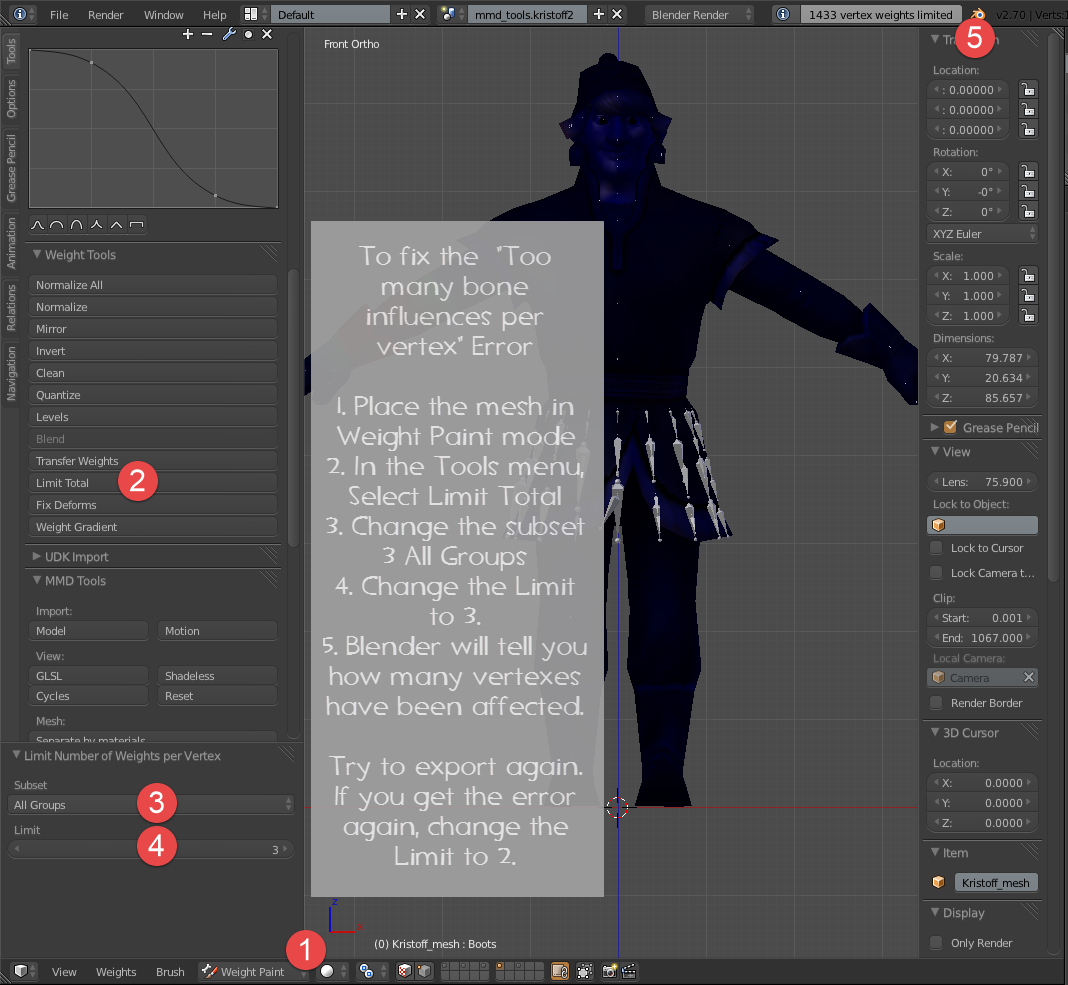Apply Root curve preset icon
Viewport: 1068px width, 985px height.
(x=77, y=225)
